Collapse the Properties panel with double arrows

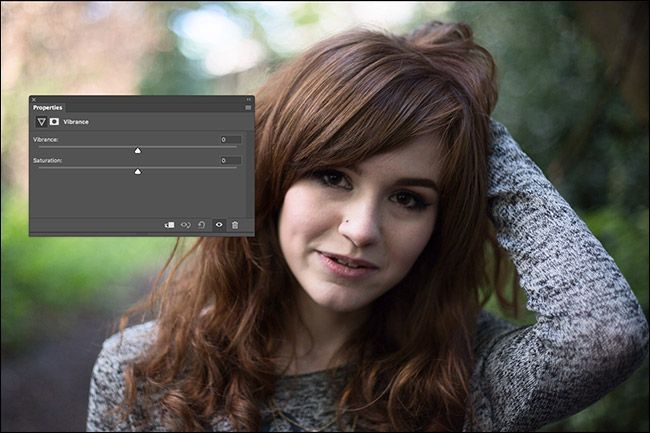(x=248, y=99)
